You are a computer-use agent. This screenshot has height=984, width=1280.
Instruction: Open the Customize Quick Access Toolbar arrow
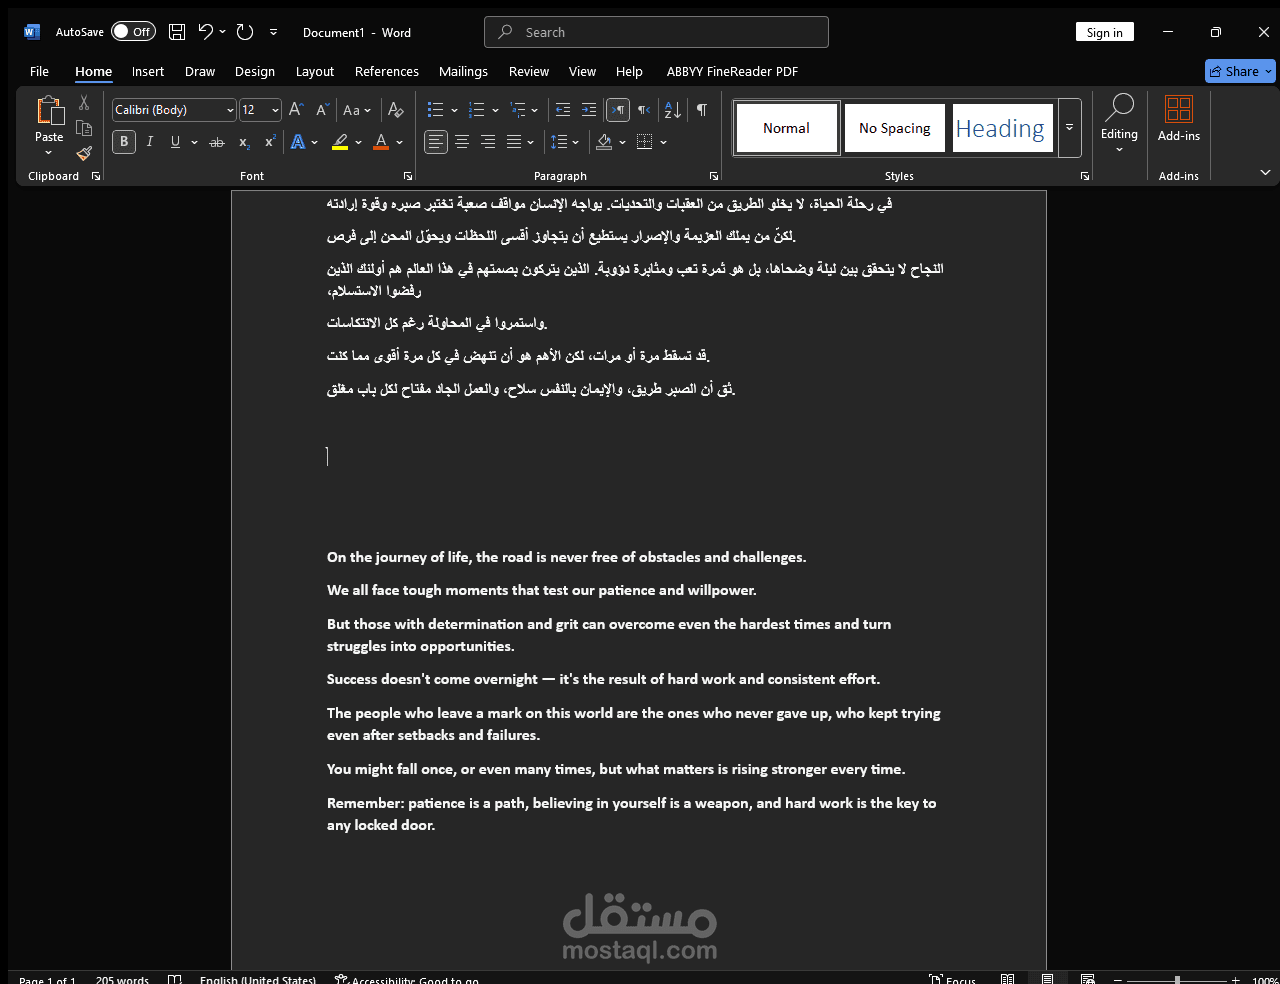(273, 32)
